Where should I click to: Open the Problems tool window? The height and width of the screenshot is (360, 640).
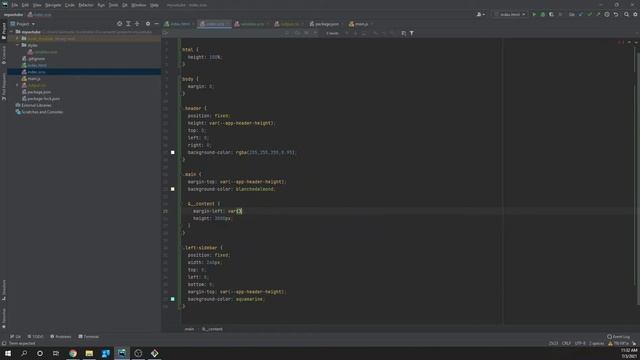(60, 337)
